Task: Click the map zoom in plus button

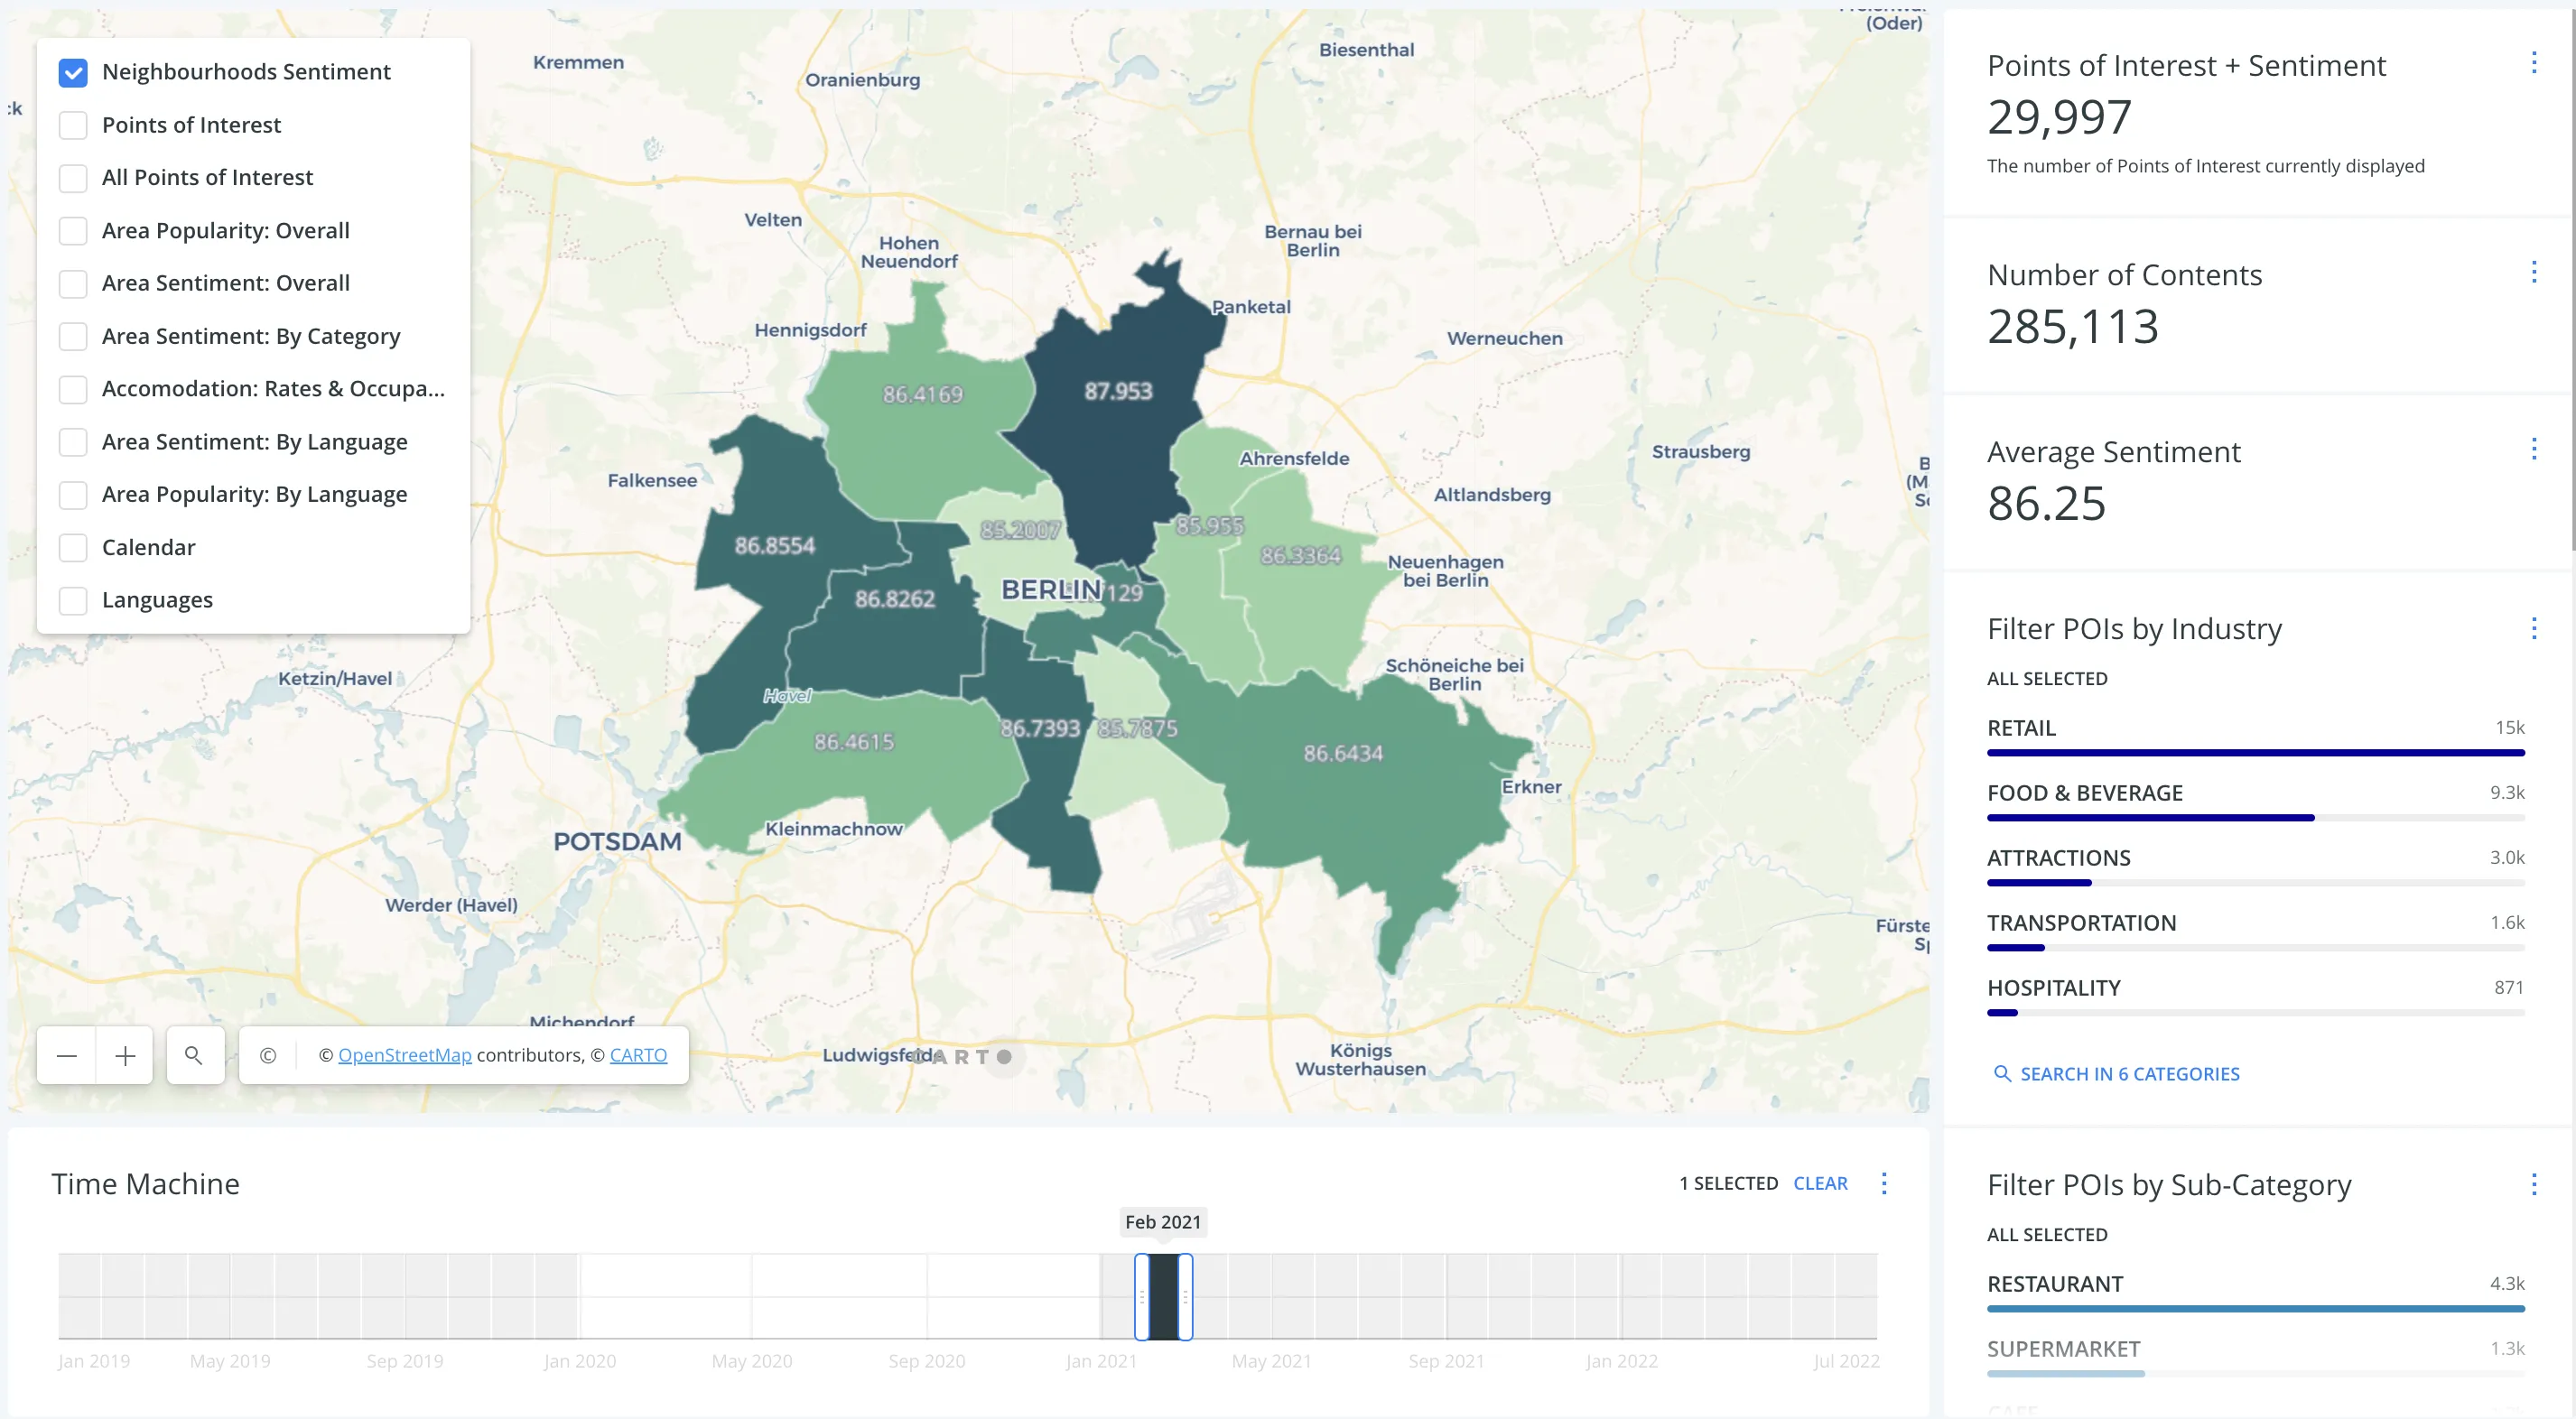Action: click(x=125, y=1056)
